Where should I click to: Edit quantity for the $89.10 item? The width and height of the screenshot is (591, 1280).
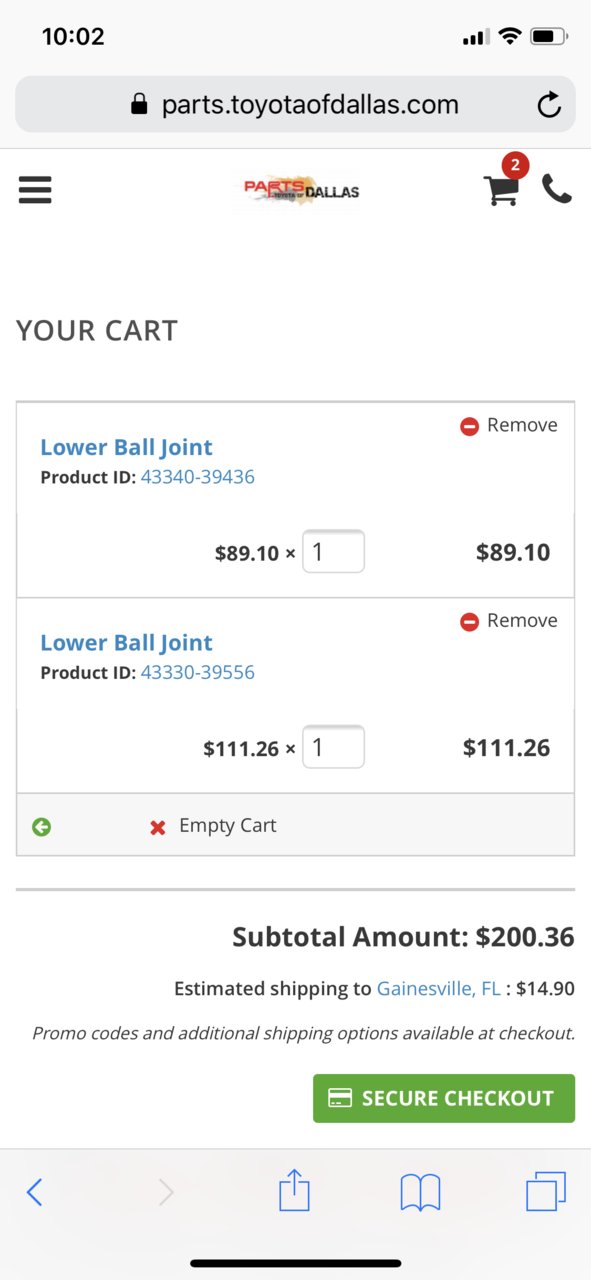[x=333, y=552]
